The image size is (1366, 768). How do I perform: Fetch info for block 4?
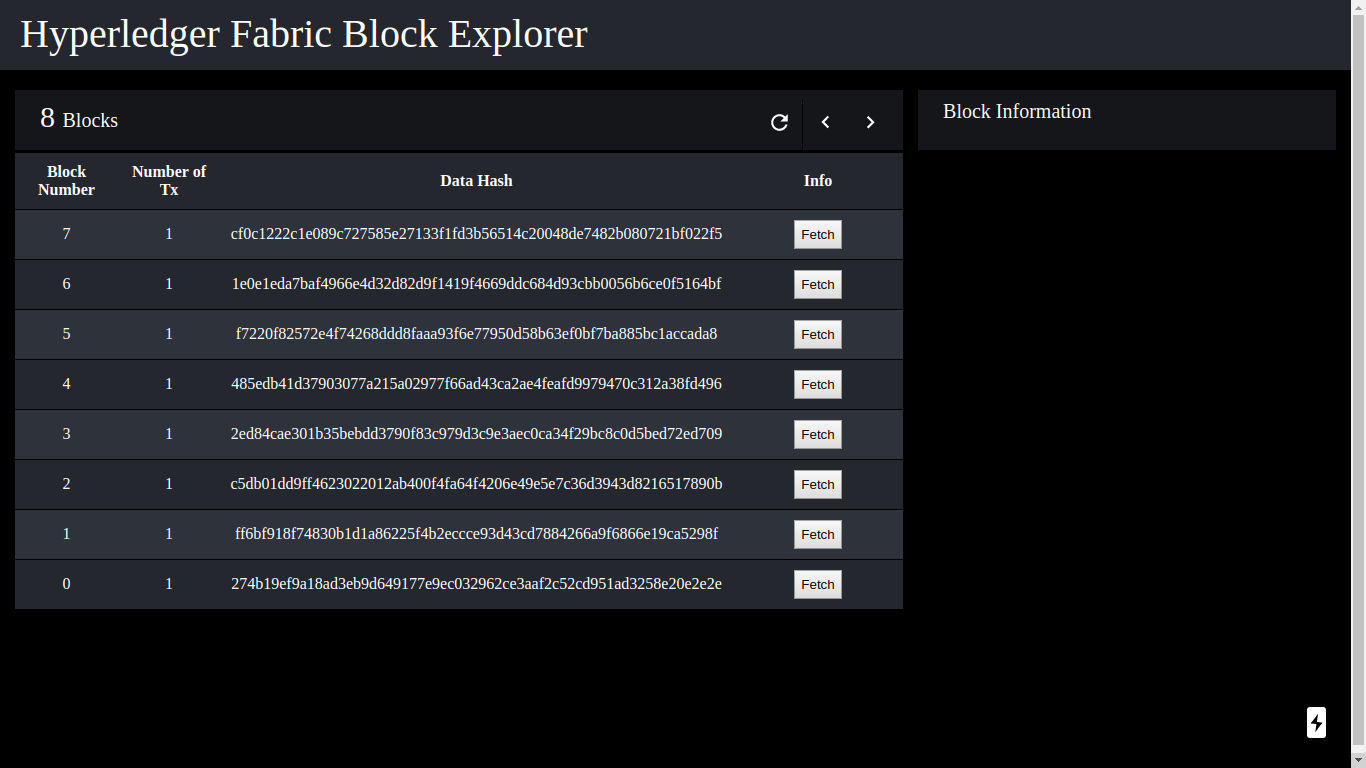(x=817, y=384)
